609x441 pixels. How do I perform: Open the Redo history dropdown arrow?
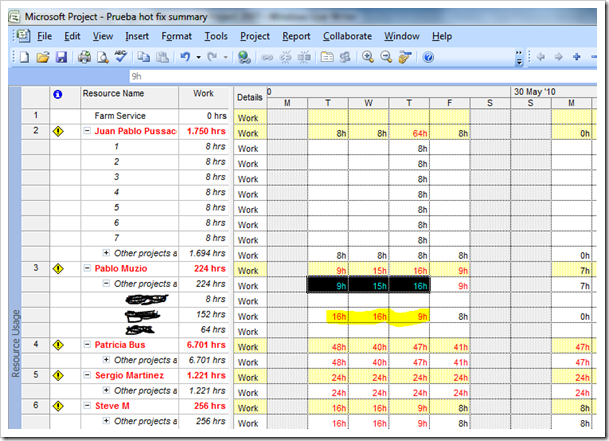pos(225,58)
